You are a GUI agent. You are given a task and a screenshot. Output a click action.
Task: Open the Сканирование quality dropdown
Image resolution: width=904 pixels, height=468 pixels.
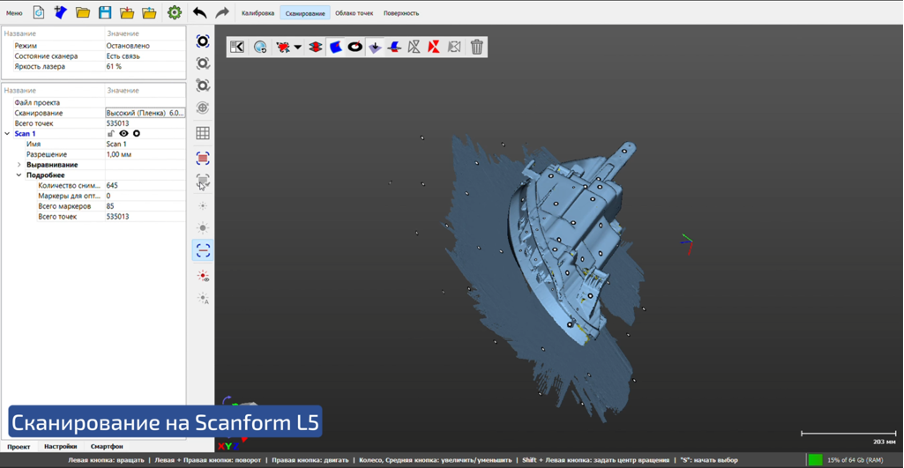[x=145, y=113]
